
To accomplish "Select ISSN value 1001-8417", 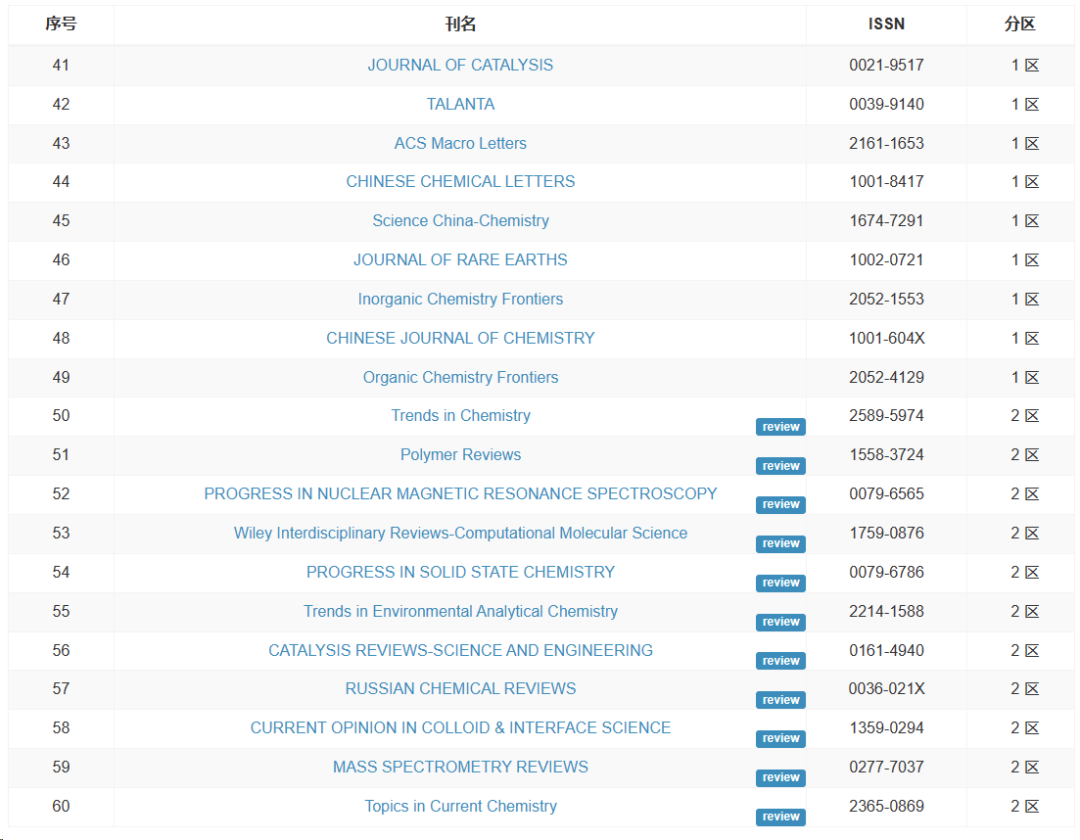I will click(886, 182).
